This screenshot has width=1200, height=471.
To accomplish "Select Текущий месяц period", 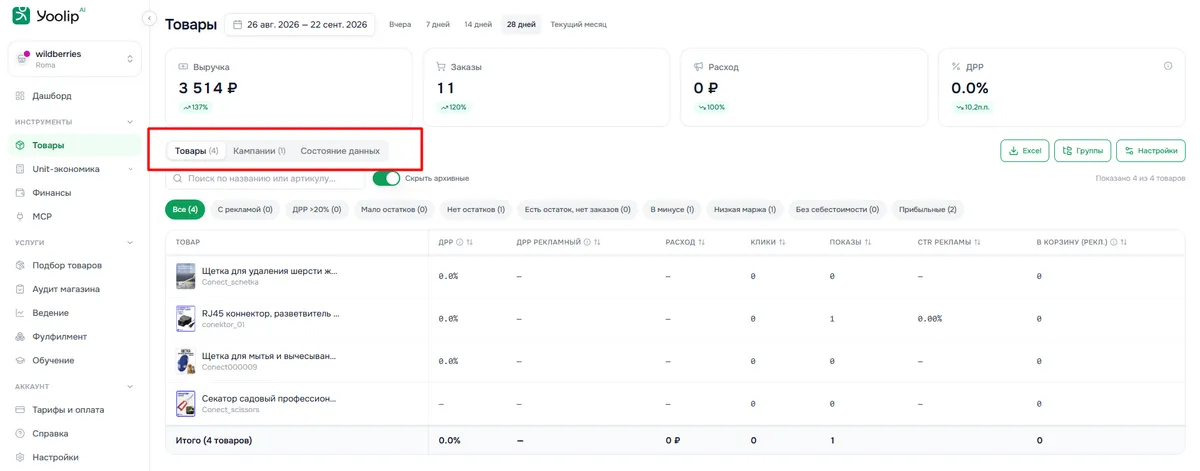I will (578, 24).
